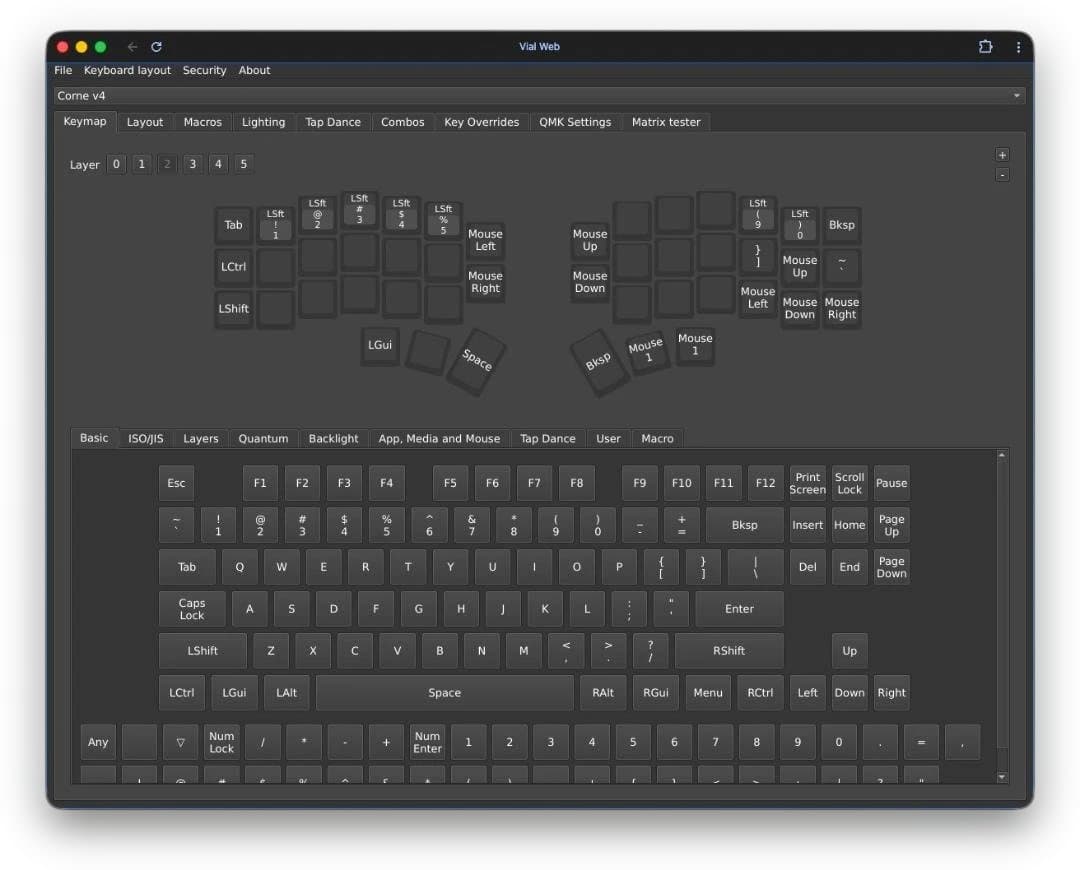Click the Caps Lock keycode button
Viewport: 1080px width, 870px height.
coord(191,608)
